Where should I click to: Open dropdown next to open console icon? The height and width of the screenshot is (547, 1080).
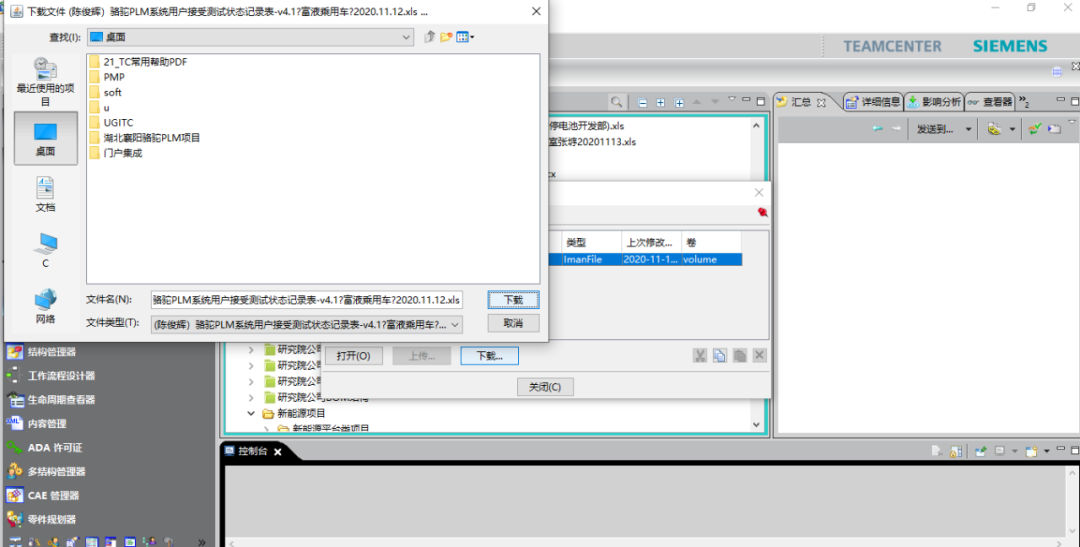point(1046,451)
